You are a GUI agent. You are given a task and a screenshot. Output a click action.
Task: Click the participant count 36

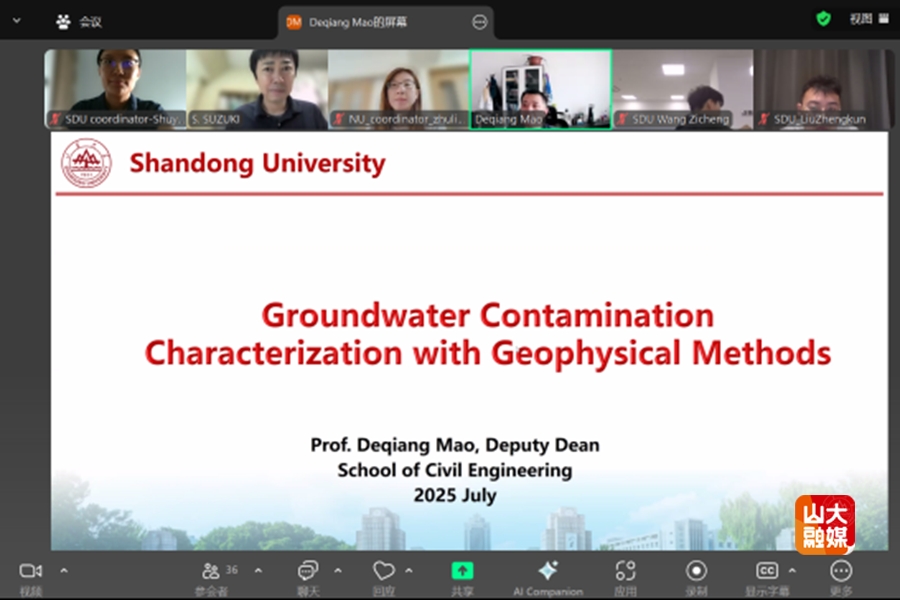coord(231,570)
